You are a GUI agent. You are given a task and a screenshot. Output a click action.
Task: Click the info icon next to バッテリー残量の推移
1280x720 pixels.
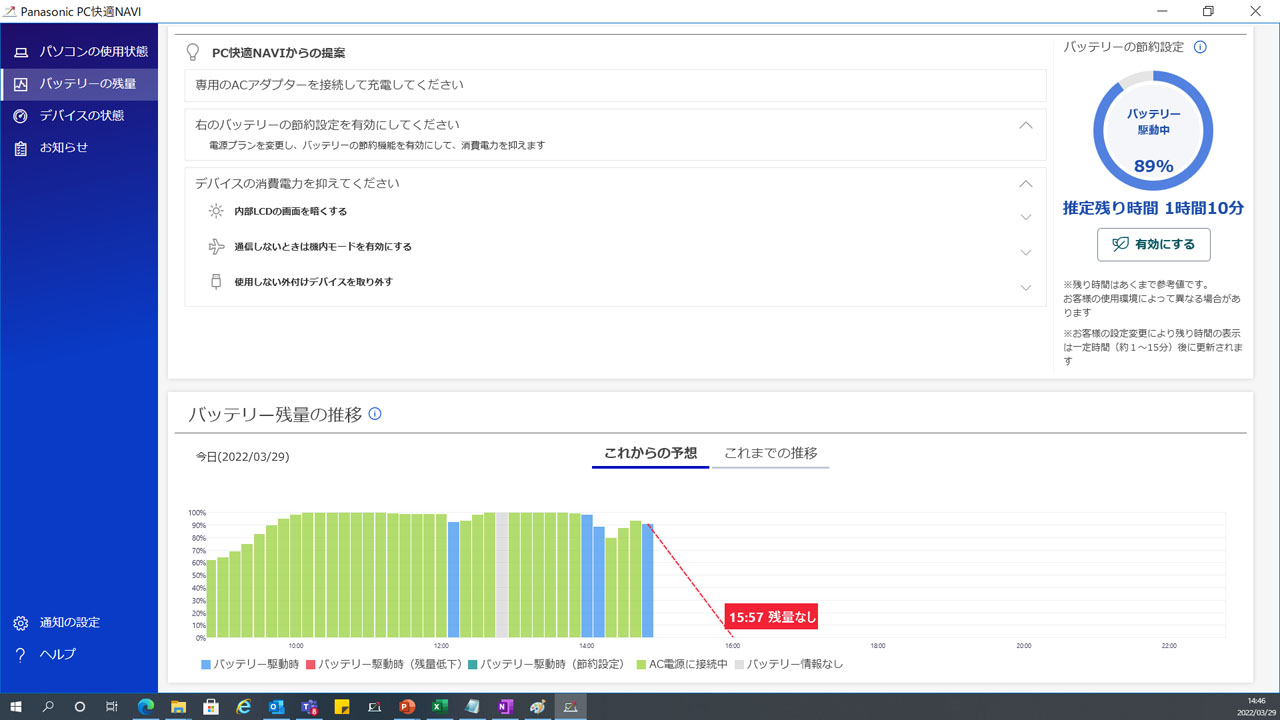click(x=375, y=413)
